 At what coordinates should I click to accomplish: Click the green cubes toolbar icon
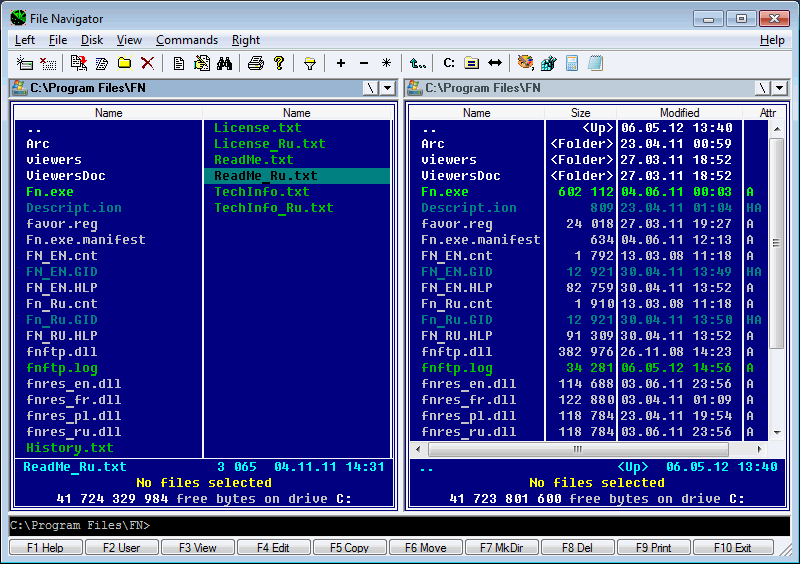tap(548, 63)
